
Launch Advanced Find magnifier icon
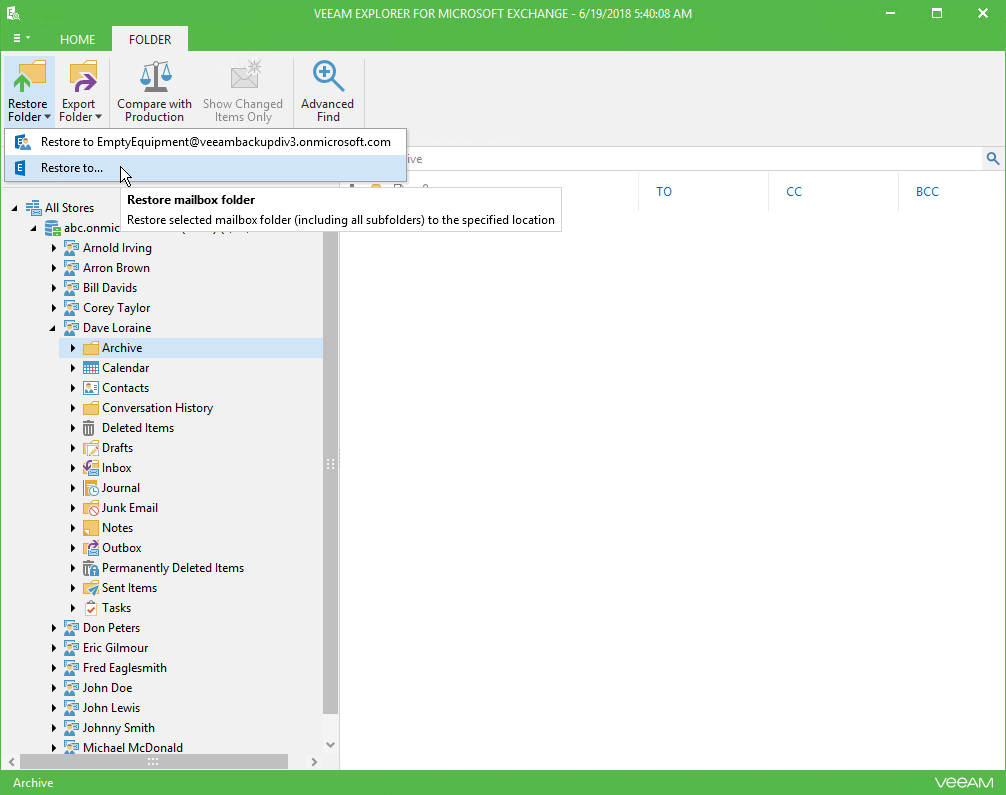(x=327, y=76)
